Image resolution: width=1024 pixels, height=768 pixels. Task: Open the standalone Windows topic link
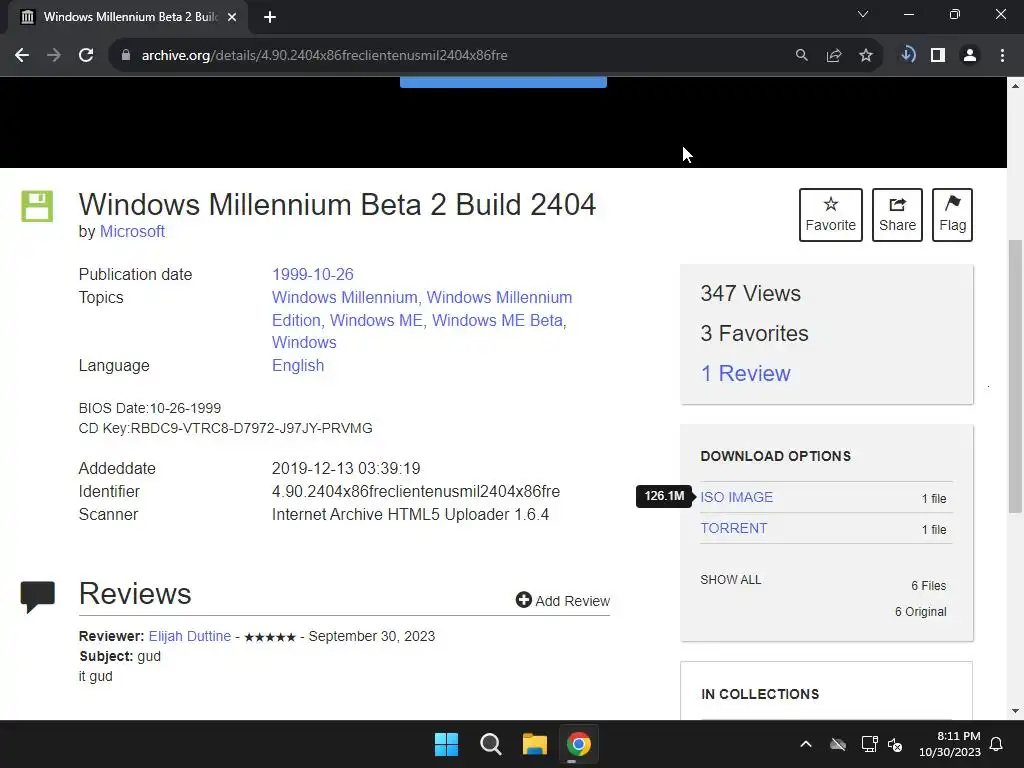(x=304, y=342)
